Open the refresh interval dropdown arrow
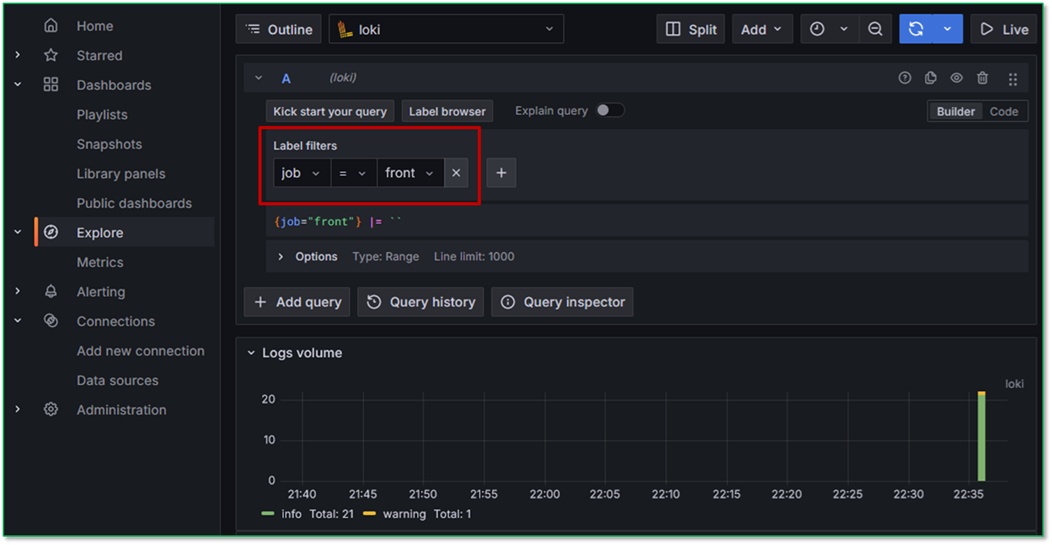 pyautogui.click(x=947, y=29)
